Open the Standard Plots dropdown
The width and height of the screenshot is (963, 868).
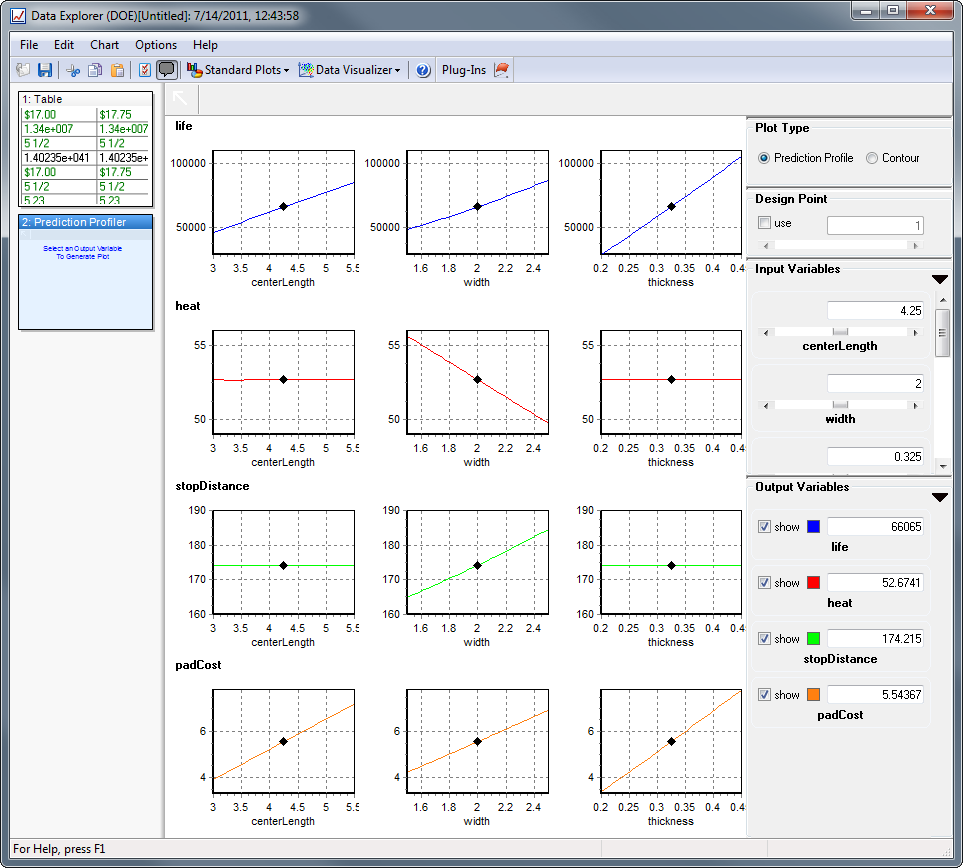coord(238,70)
